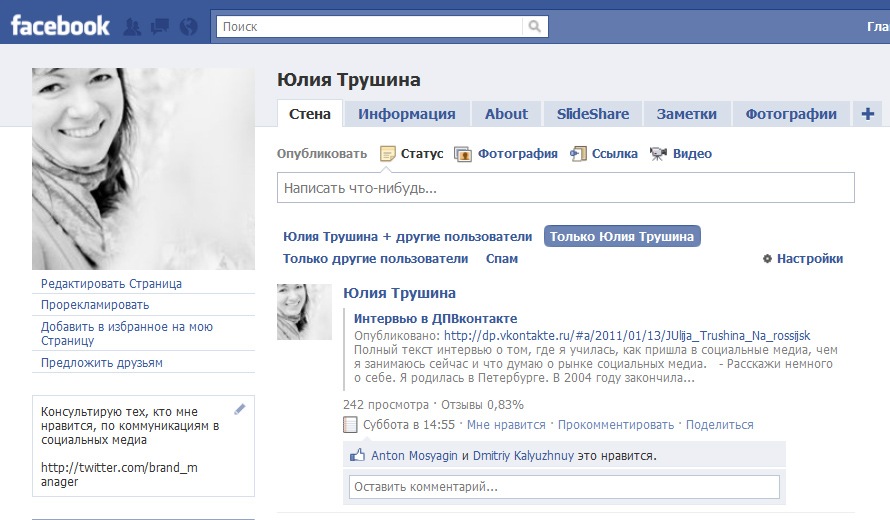Open the Фотографии tab
Viewport: 890px width, 520px height.
click(x=791, y=114)
